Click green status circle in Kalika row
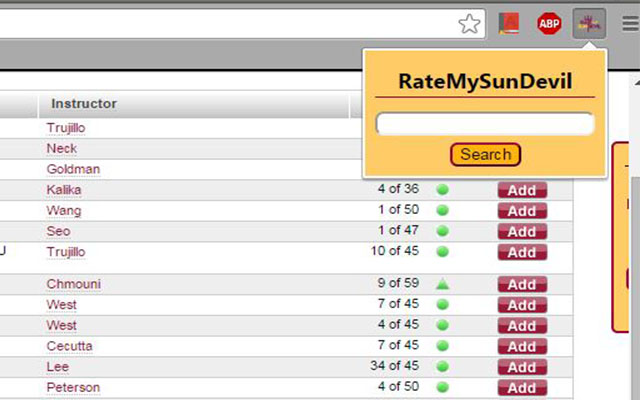This screenshot has width=640, height=400. (x=442, y=190)
